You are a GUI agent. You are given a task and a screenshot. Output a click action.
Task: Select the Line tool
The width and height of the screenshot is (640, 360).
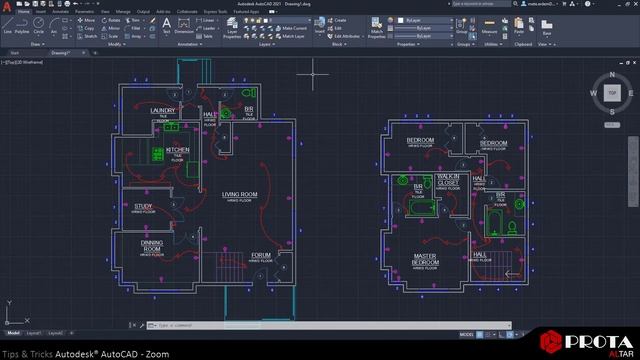(x=7, y=25)
